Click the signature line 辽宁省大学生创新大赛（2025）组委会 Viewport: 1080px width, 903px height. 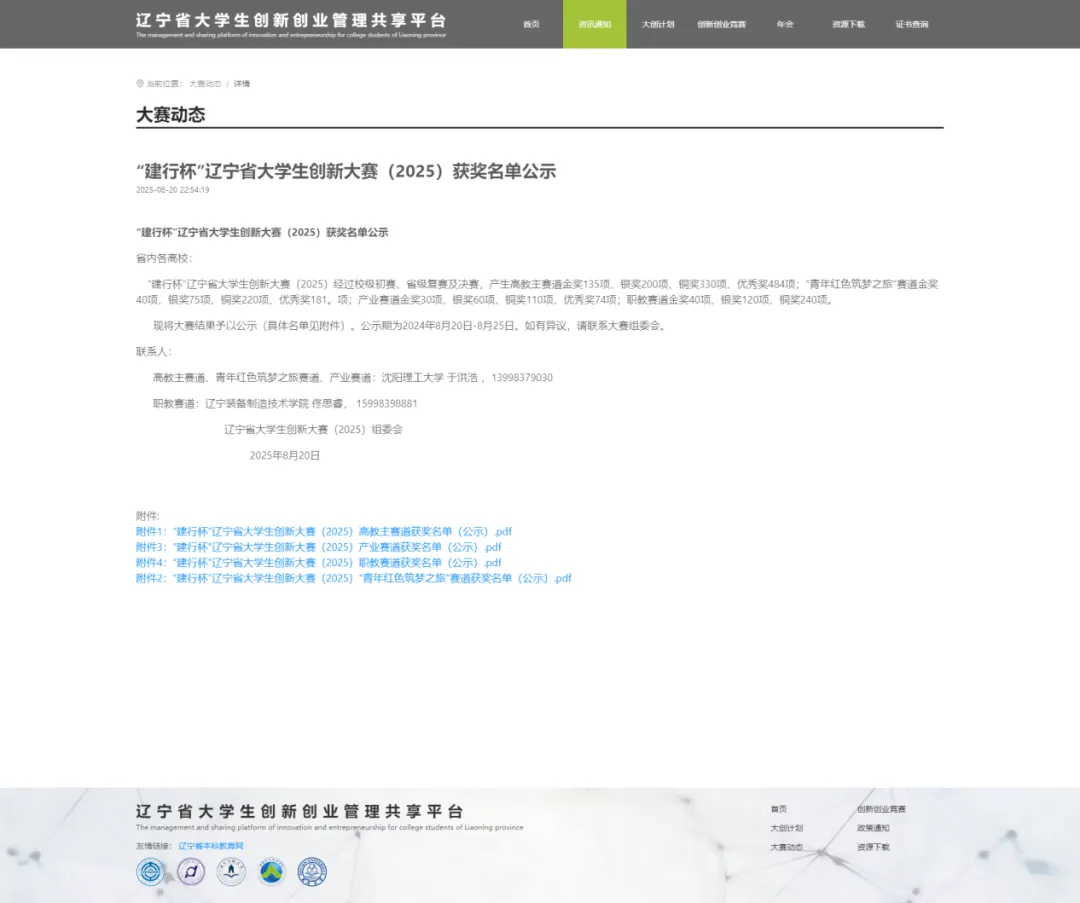click(313, 430)
